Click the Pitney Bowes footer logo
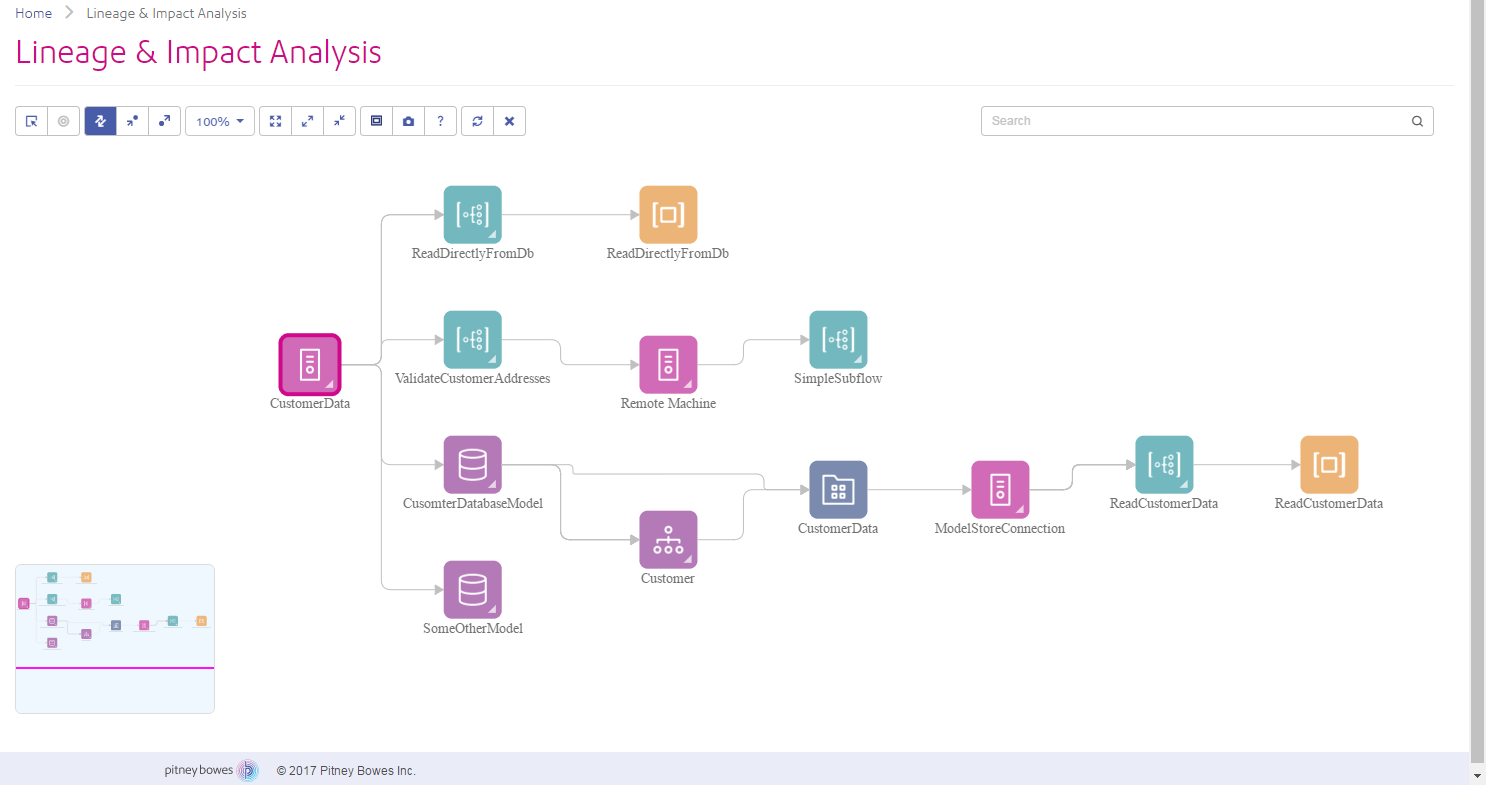 click(211, 770)
